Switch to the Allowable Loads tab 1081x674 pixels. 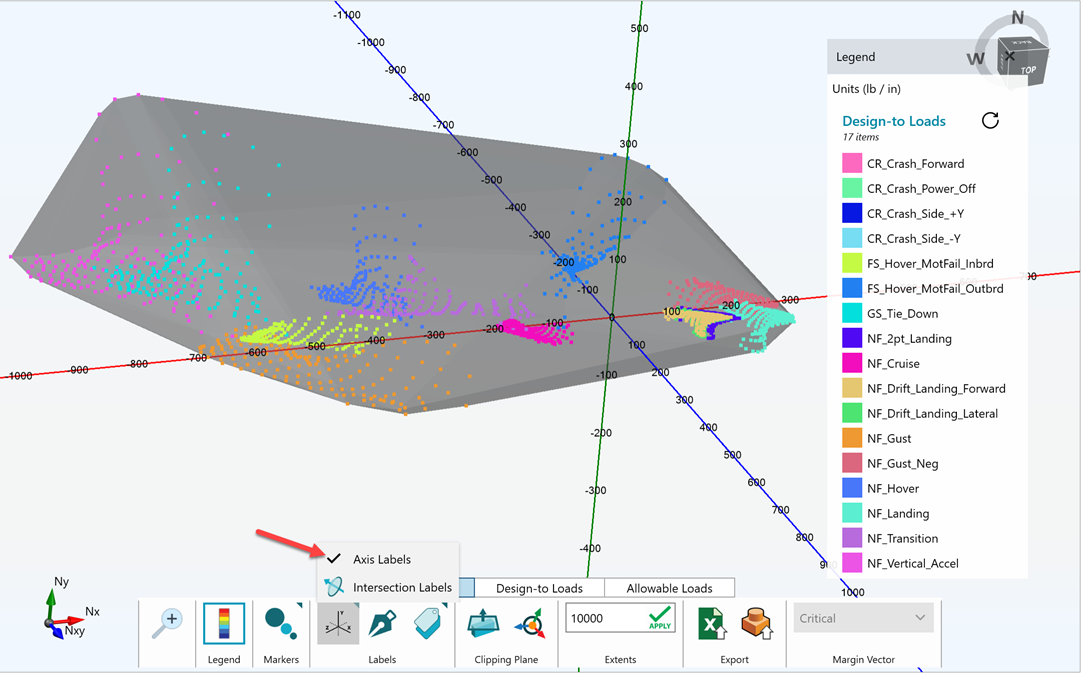669,588
